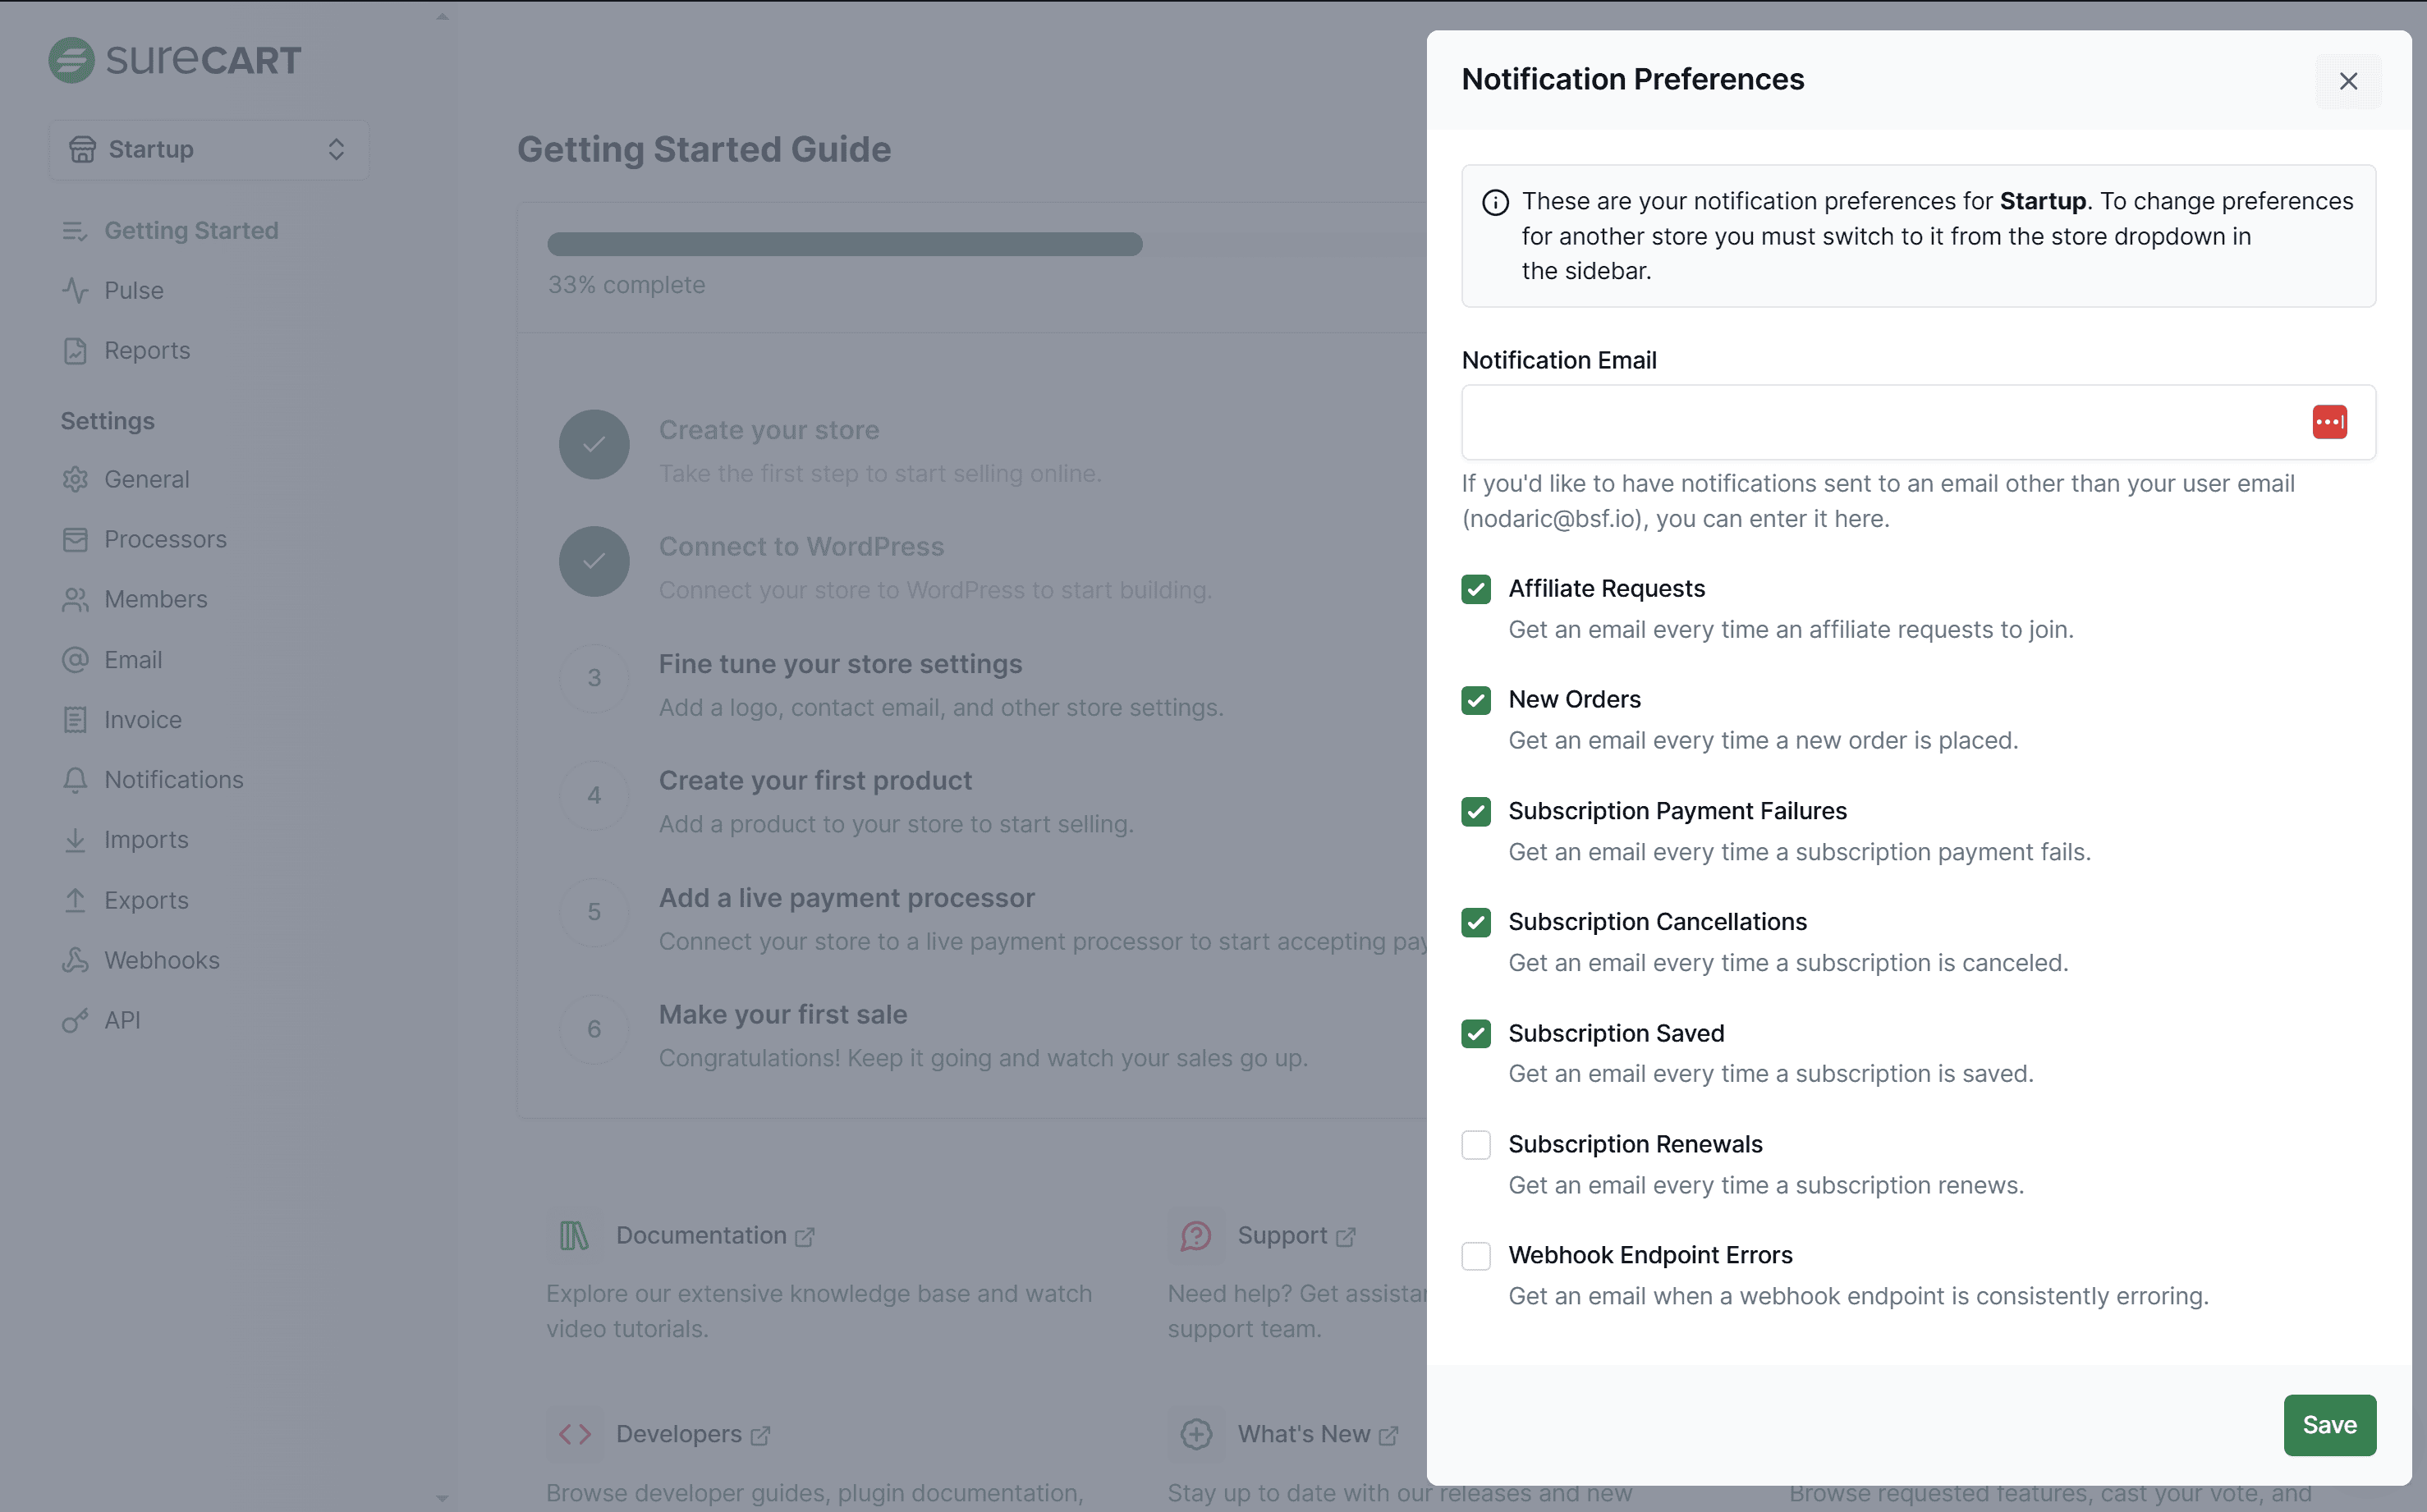Click the Pulse activity icon in sidebar
The image size is (2427, 1512).
pos(75,291)
